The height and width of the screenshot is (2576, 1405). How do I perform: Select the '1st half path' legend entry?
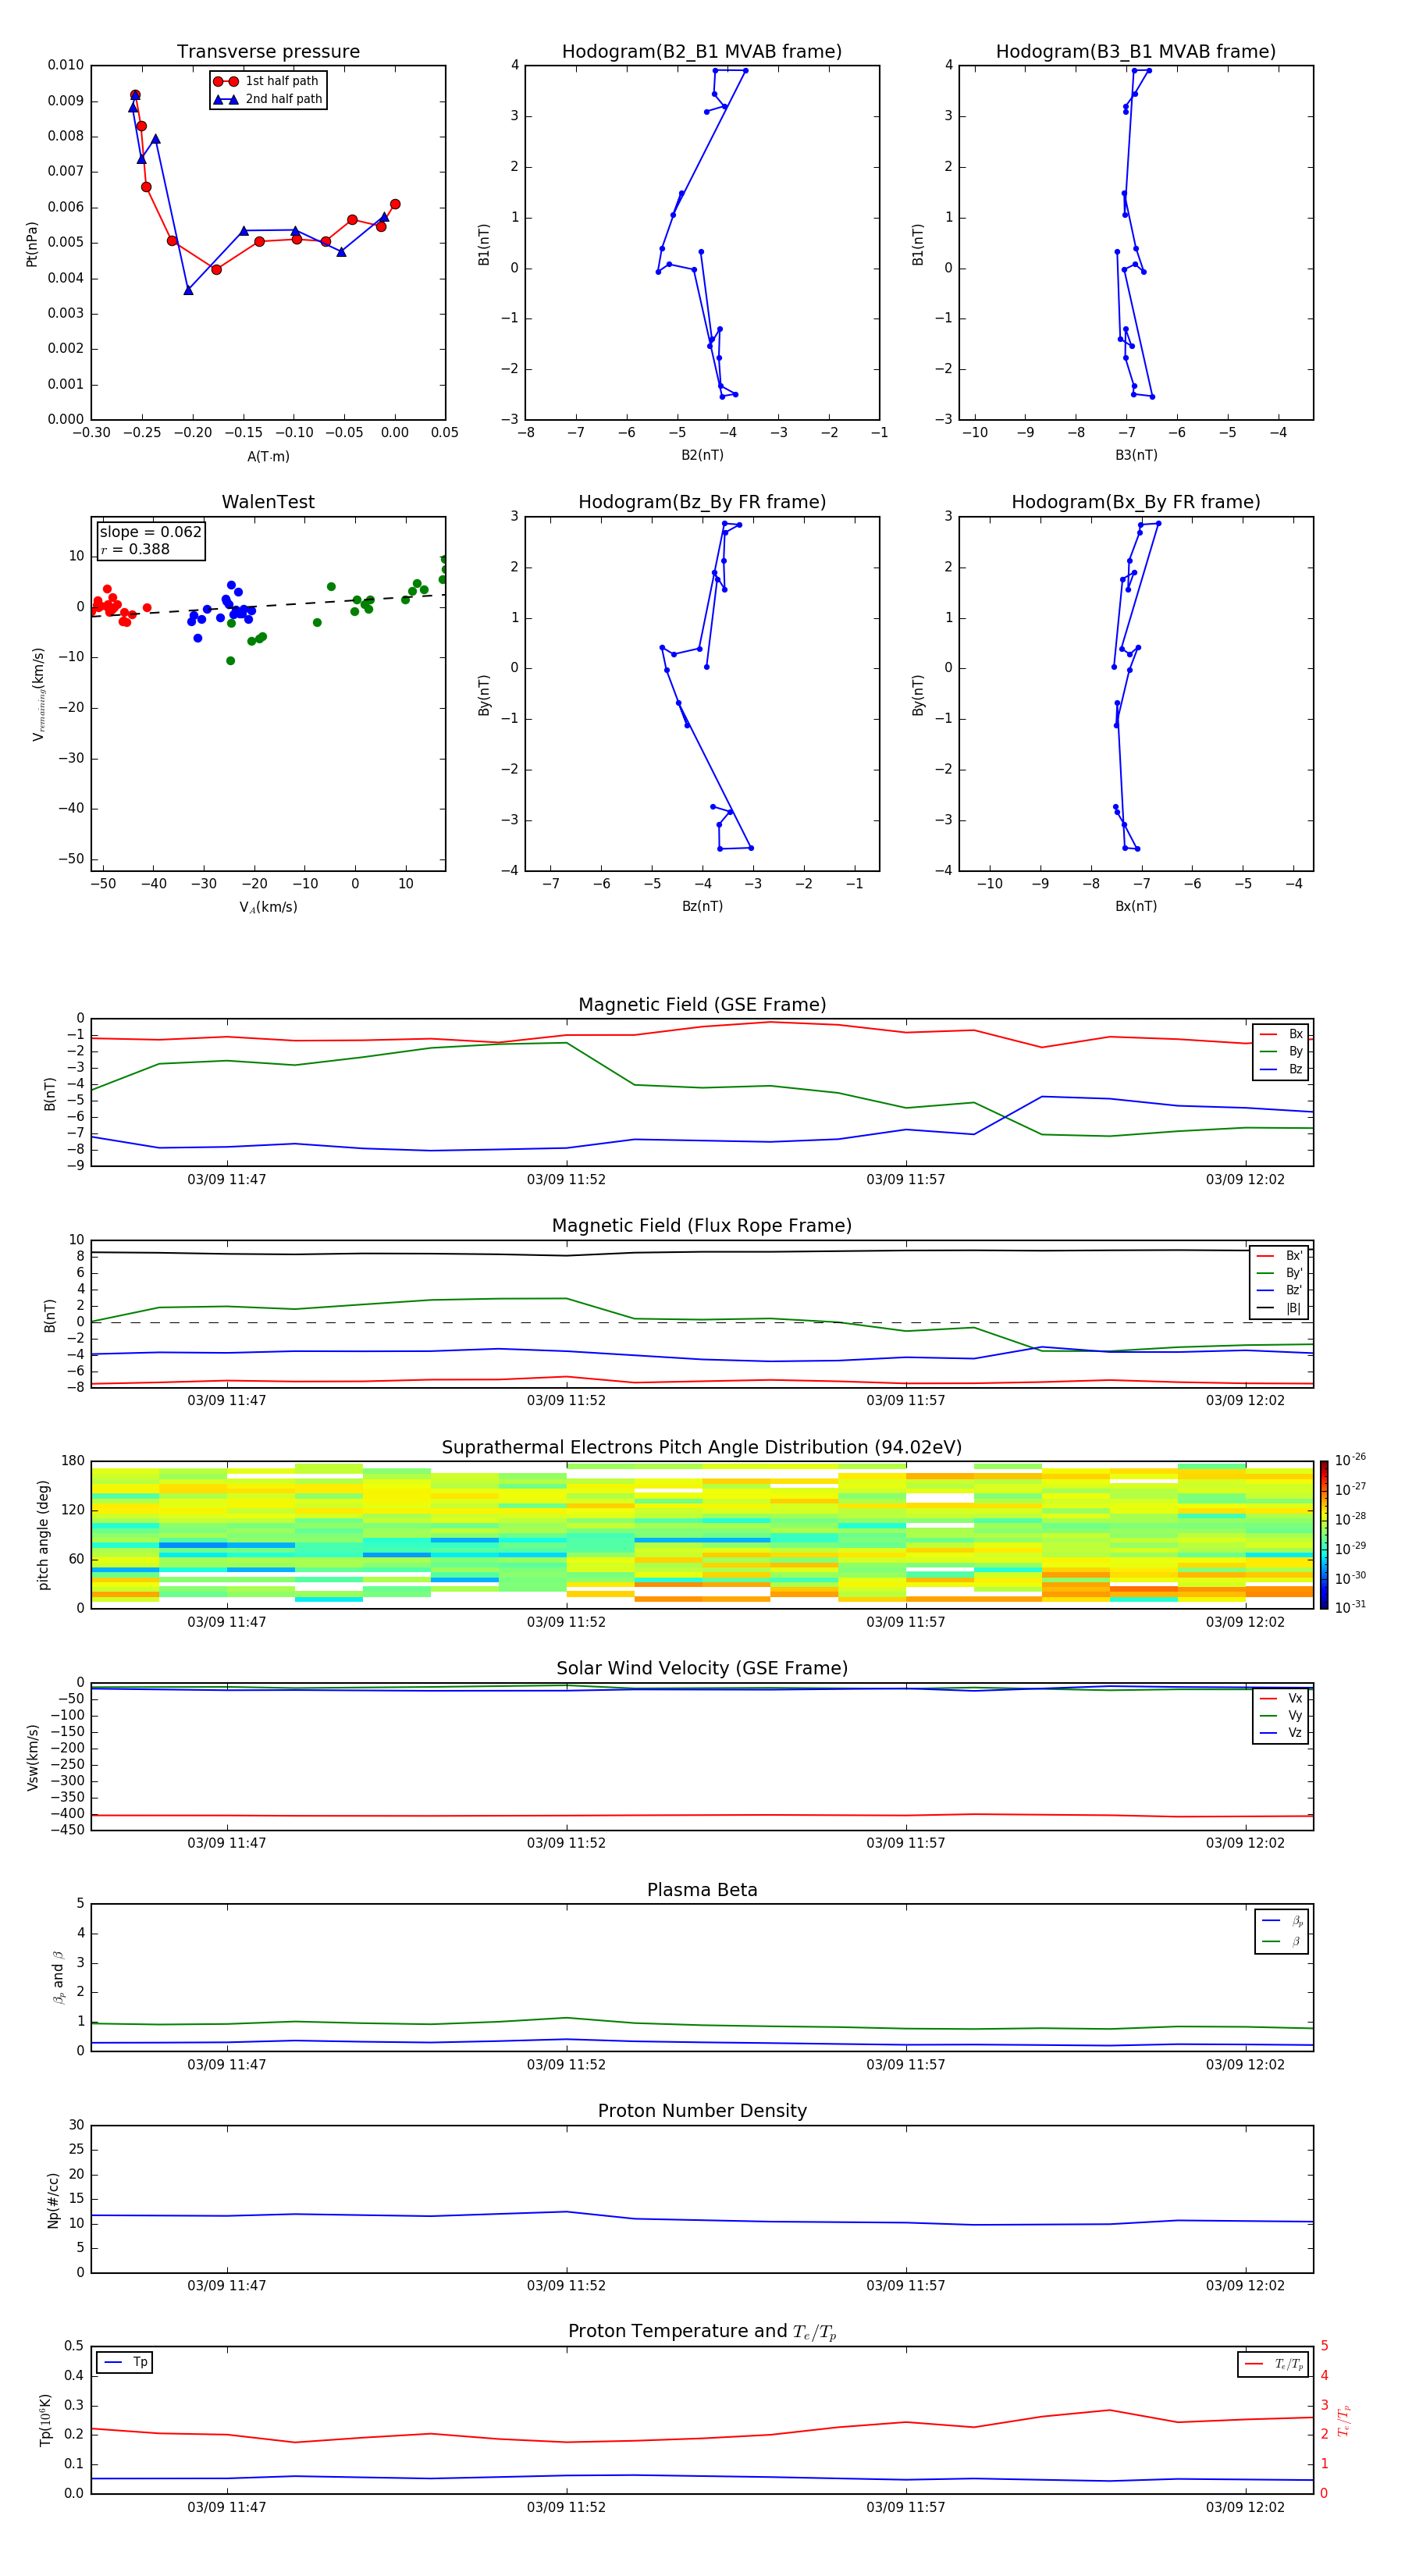(x=268, y=81)
